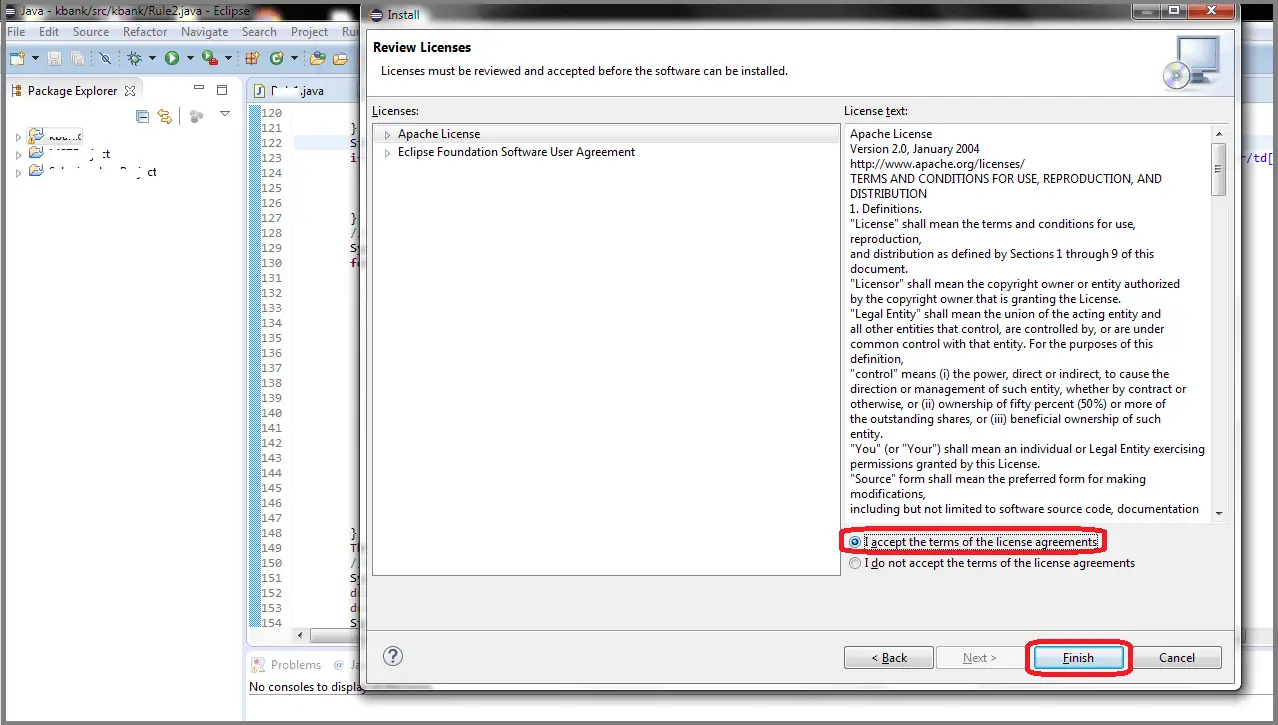
Task: Open the Package Explorer View Menu triangle
Action: pos(225,114)
